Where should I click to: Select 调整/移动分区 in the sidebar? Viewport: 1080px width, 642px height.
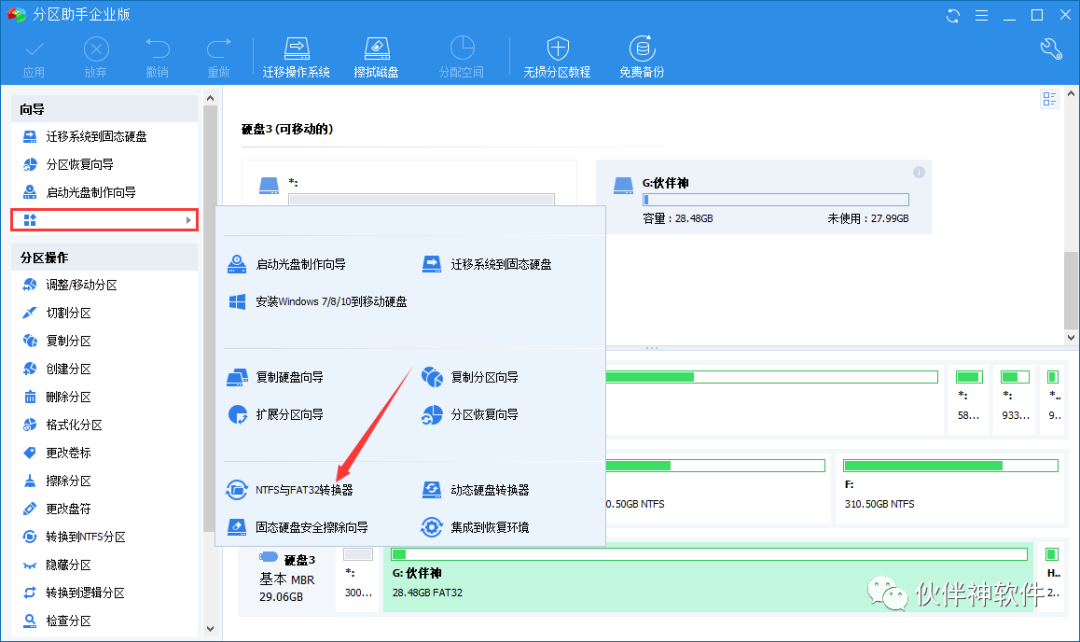80,284
